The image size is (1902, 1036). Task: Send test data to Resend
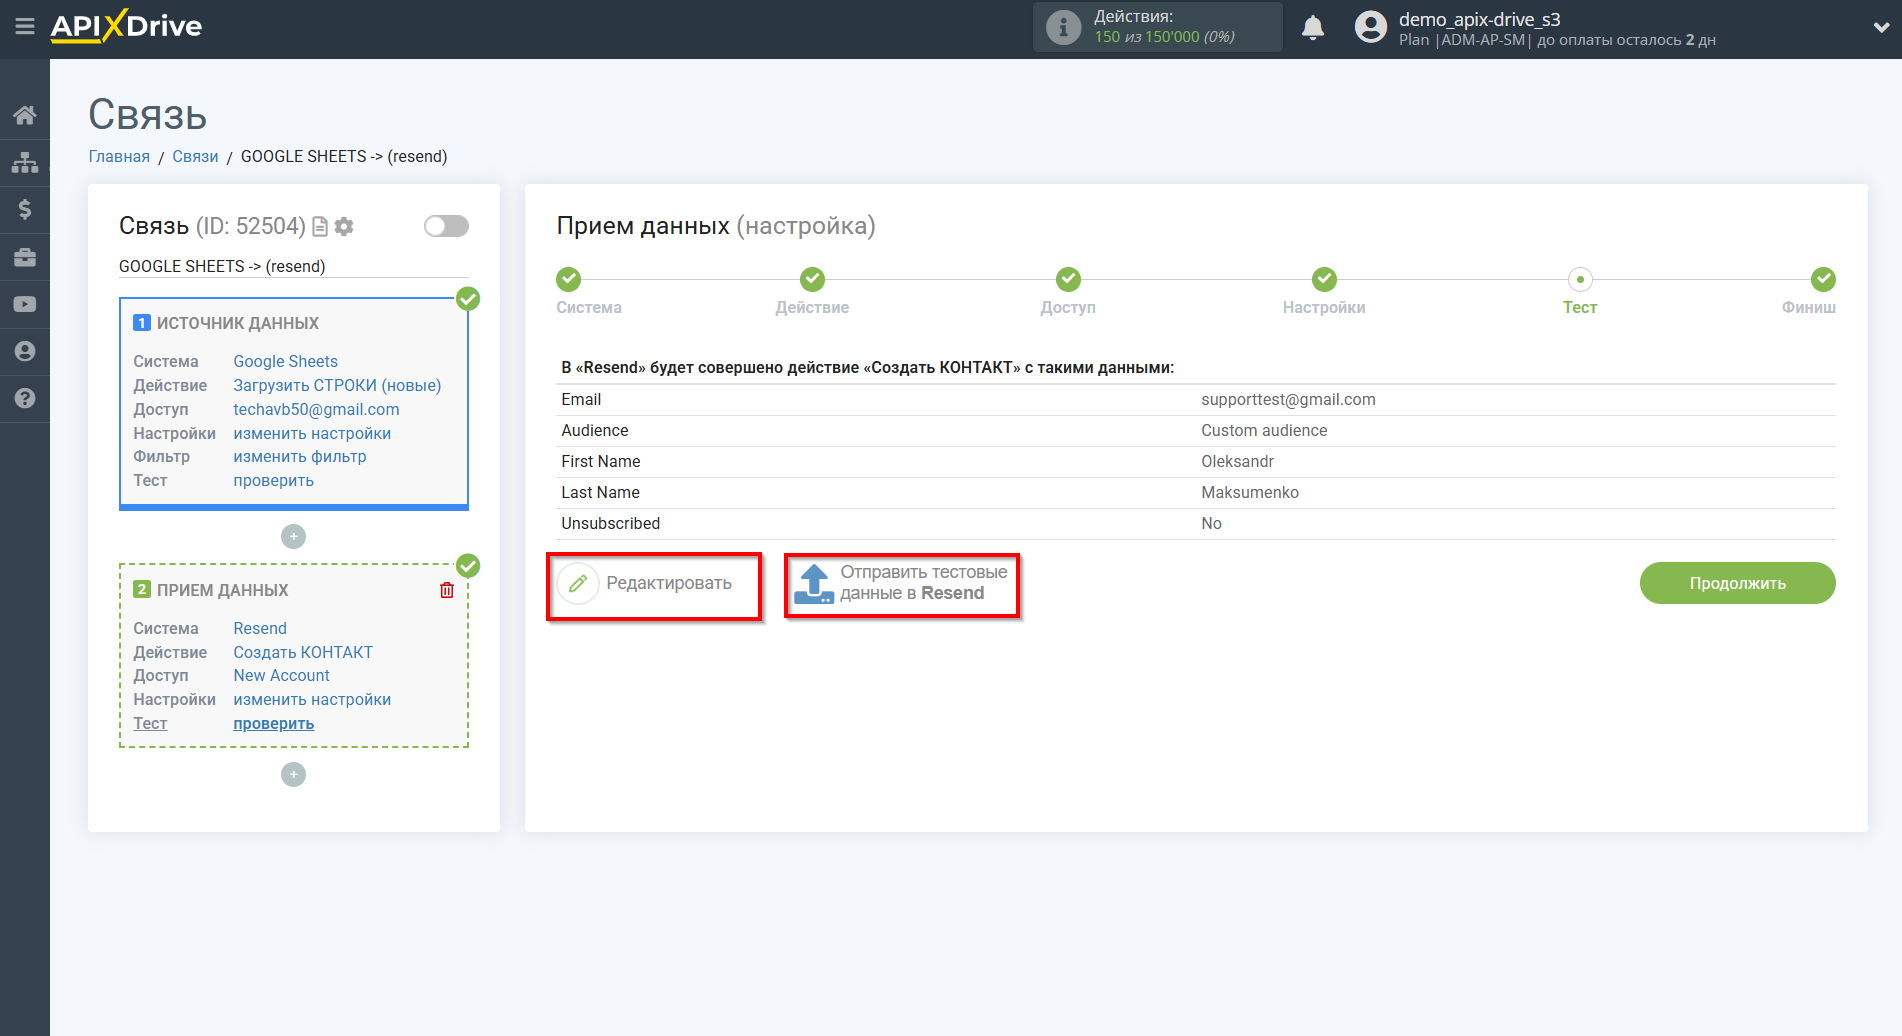[x=902, y=584]
